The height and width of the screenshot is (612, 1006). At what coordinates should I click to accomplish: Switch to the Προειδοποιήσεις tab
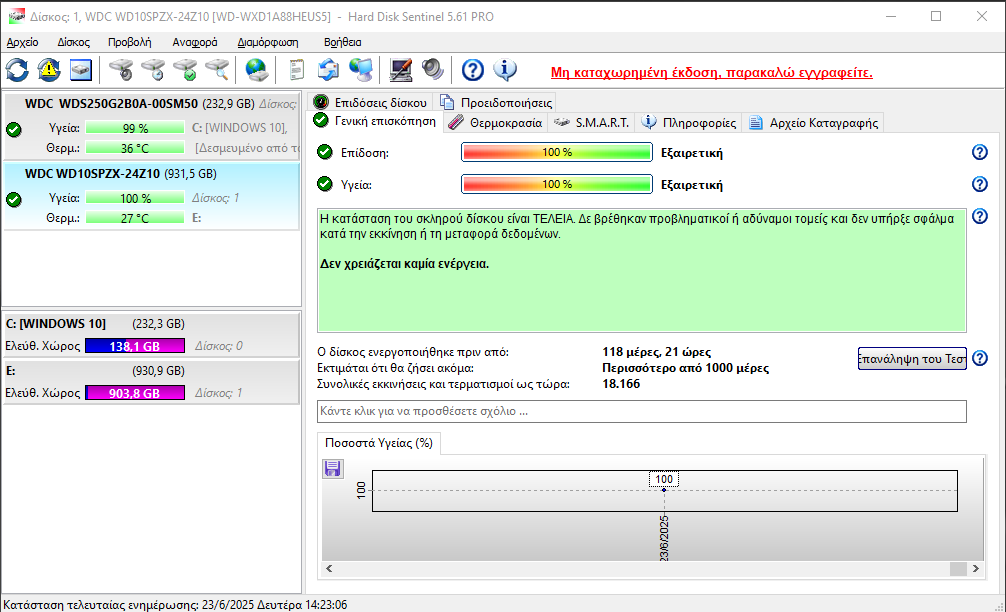(497, 103)
